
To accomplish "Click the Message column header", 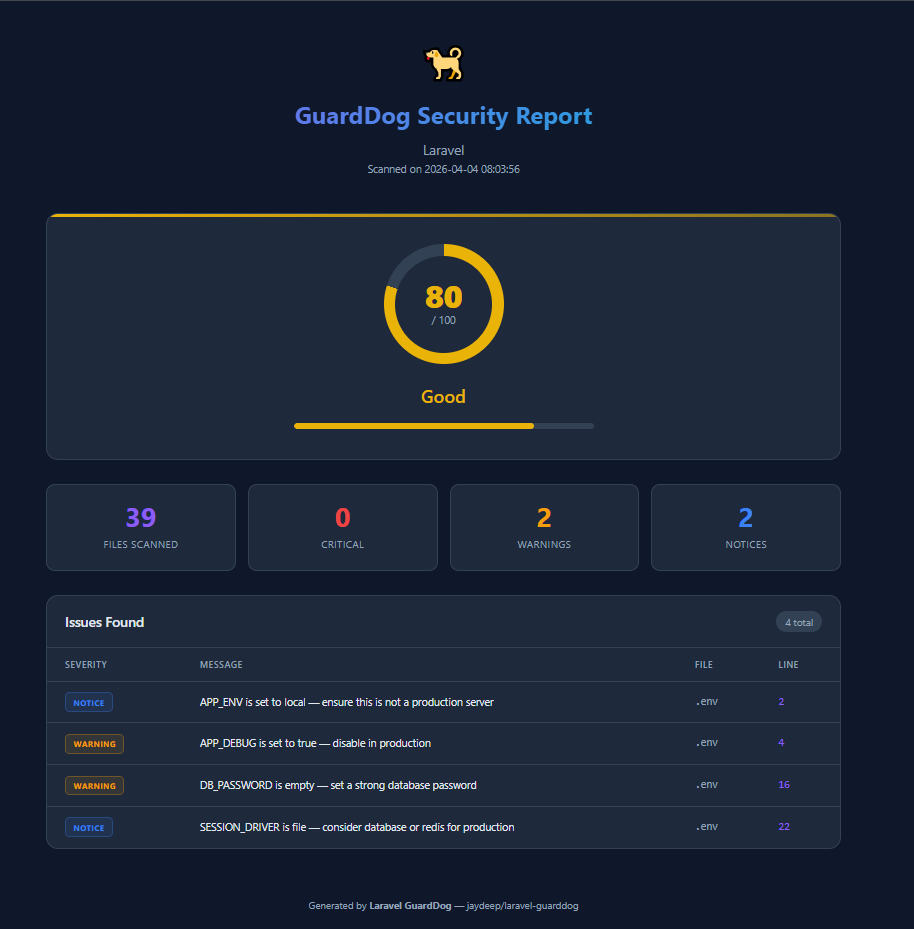I will pyautogui.click(x=221, y=665).
